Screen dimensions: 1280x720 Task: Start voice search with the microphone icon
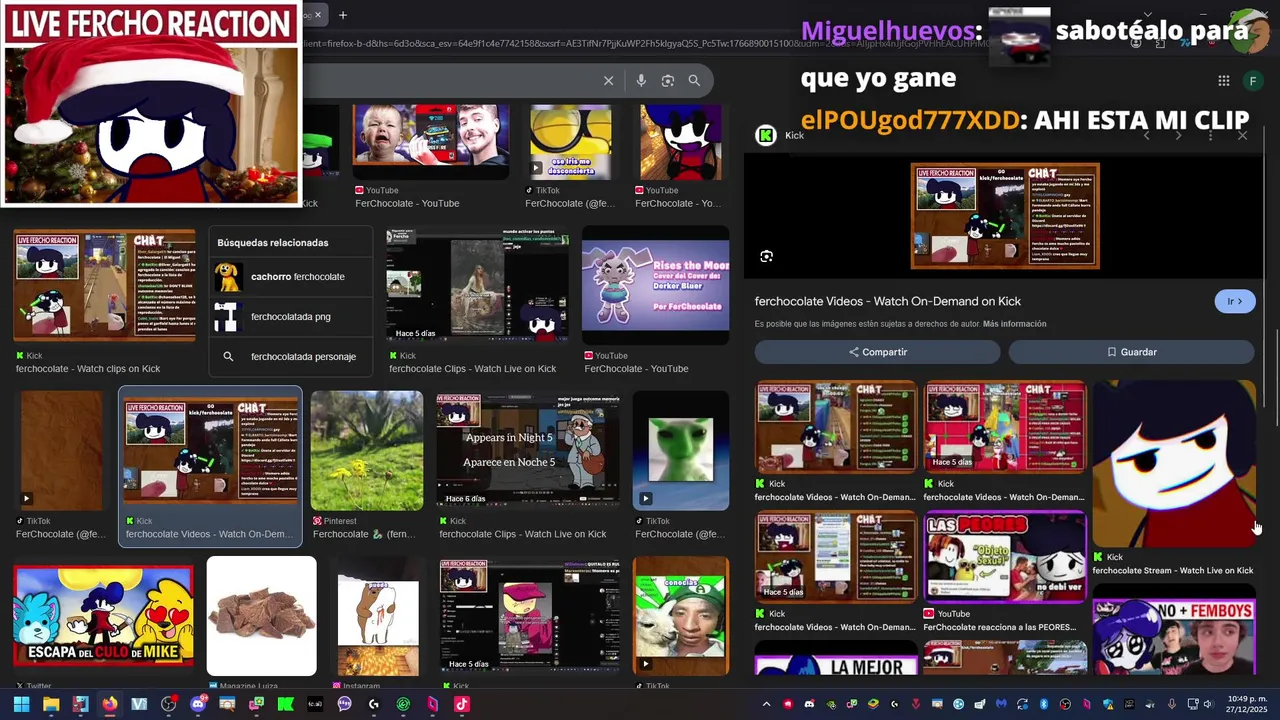click(x=641, y=81)
